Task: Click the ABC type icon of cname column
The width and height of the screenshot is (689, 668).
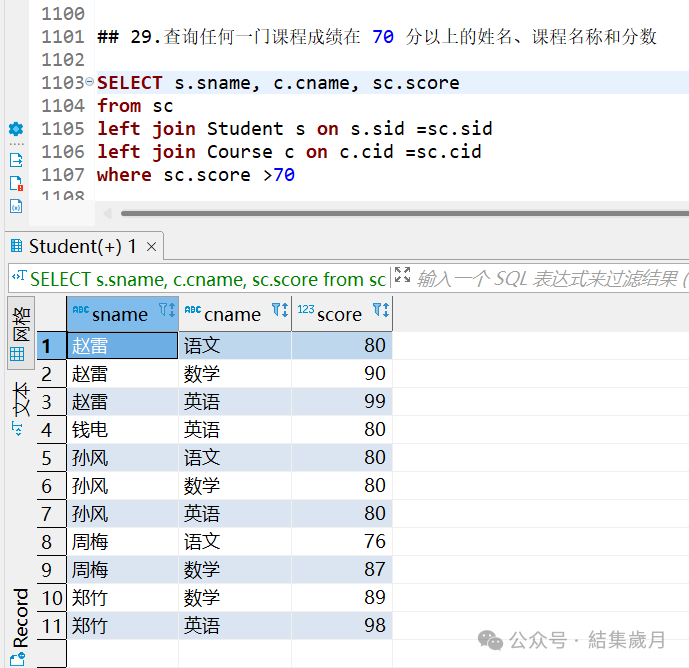Action: click(x=193, y=309)
